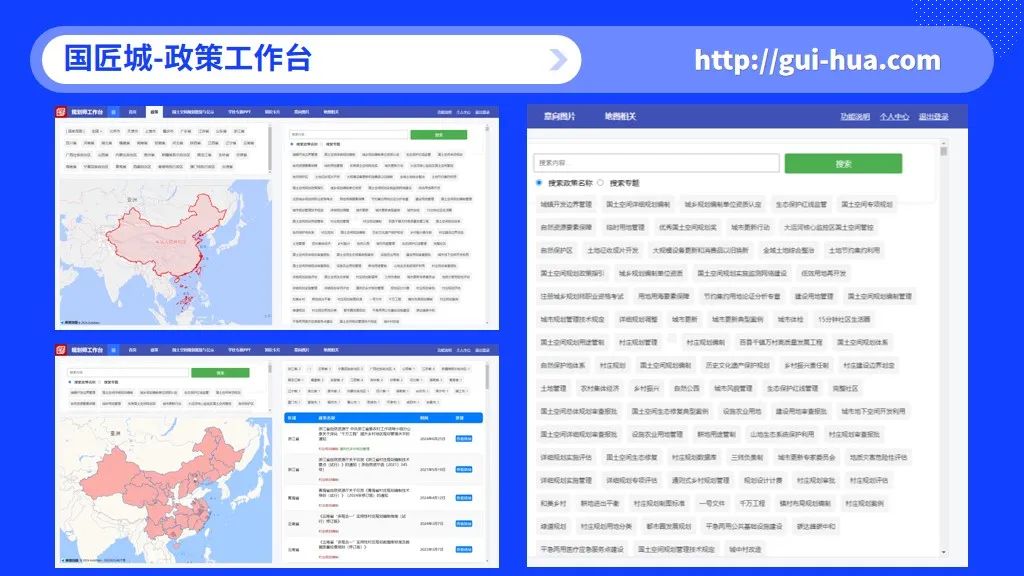Click the red logo icon in the bottom-left window

coord(61,349)
